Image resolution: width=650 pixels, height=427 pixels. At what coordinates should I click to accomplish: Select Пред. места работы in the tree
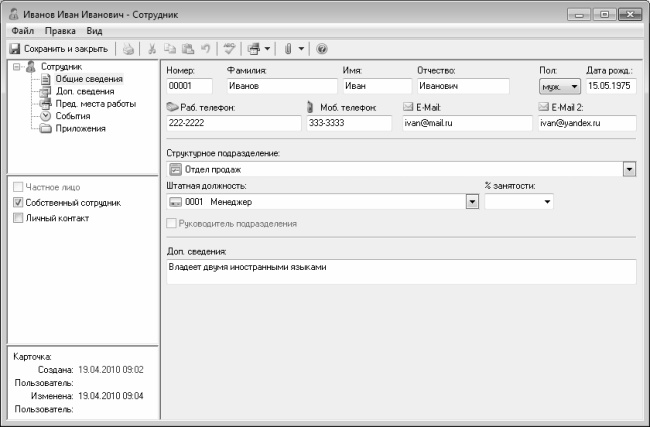point(95,103)
